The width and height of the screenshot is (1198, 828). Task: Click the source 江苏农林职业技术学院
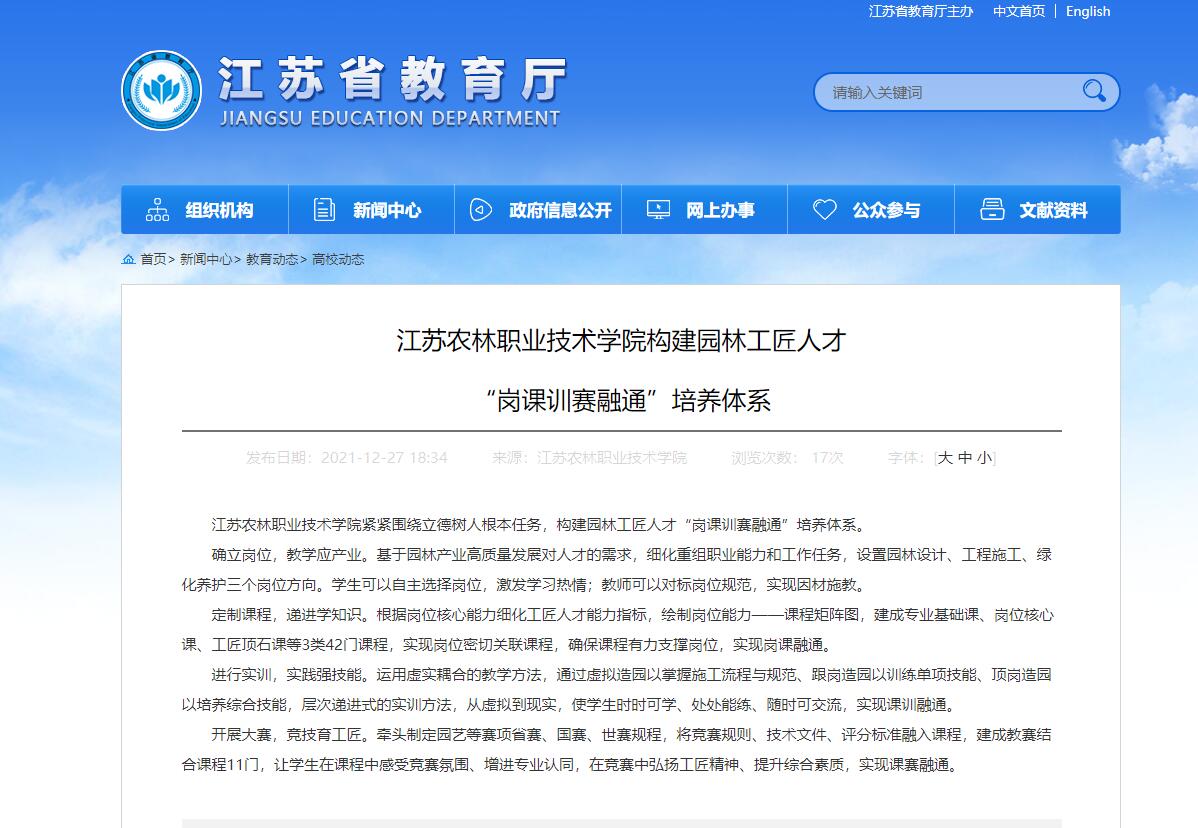(x=612, y=458)
